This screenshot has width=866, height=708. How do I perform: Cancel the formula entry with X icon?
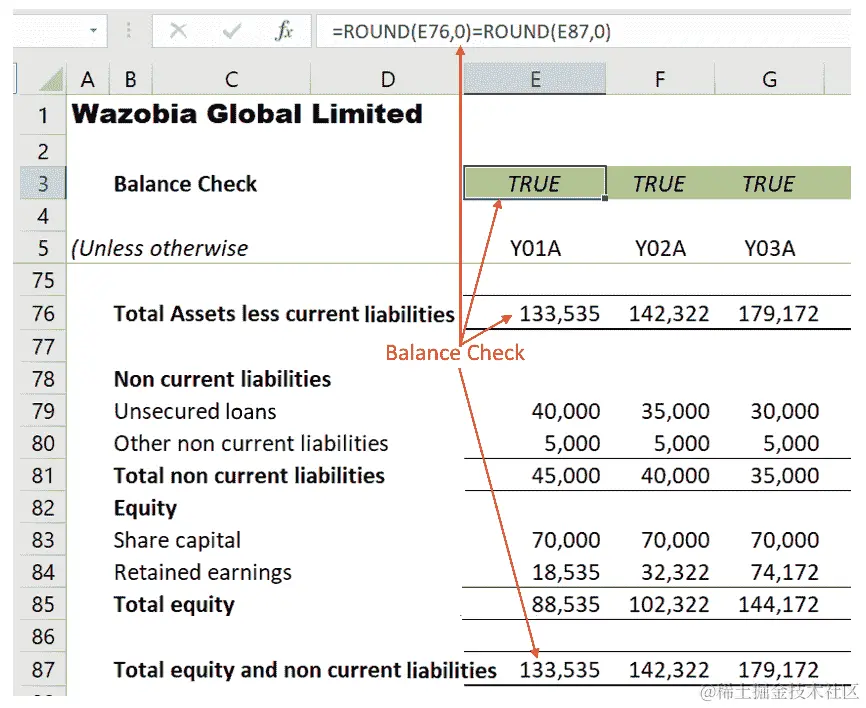point(178,31)
